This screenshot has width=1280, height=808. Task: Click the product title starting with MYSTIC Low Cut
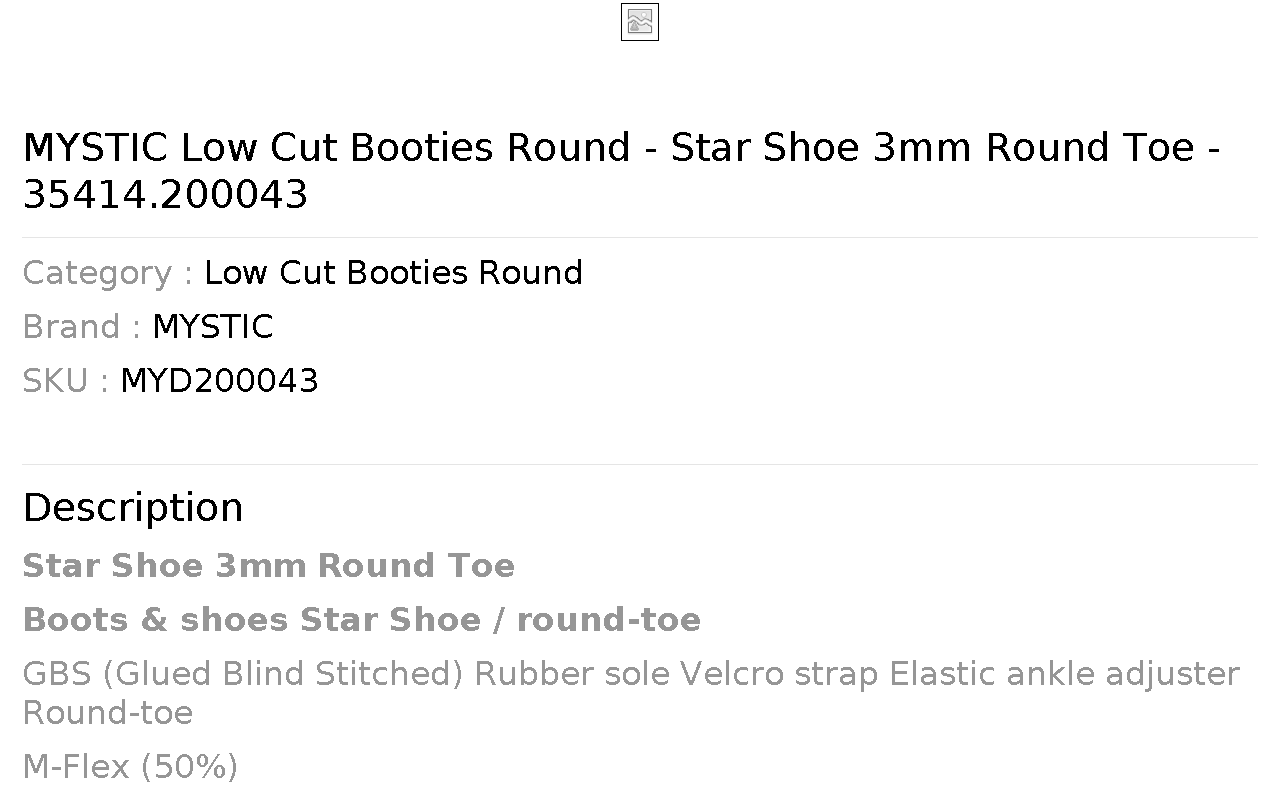coord(621,171)
